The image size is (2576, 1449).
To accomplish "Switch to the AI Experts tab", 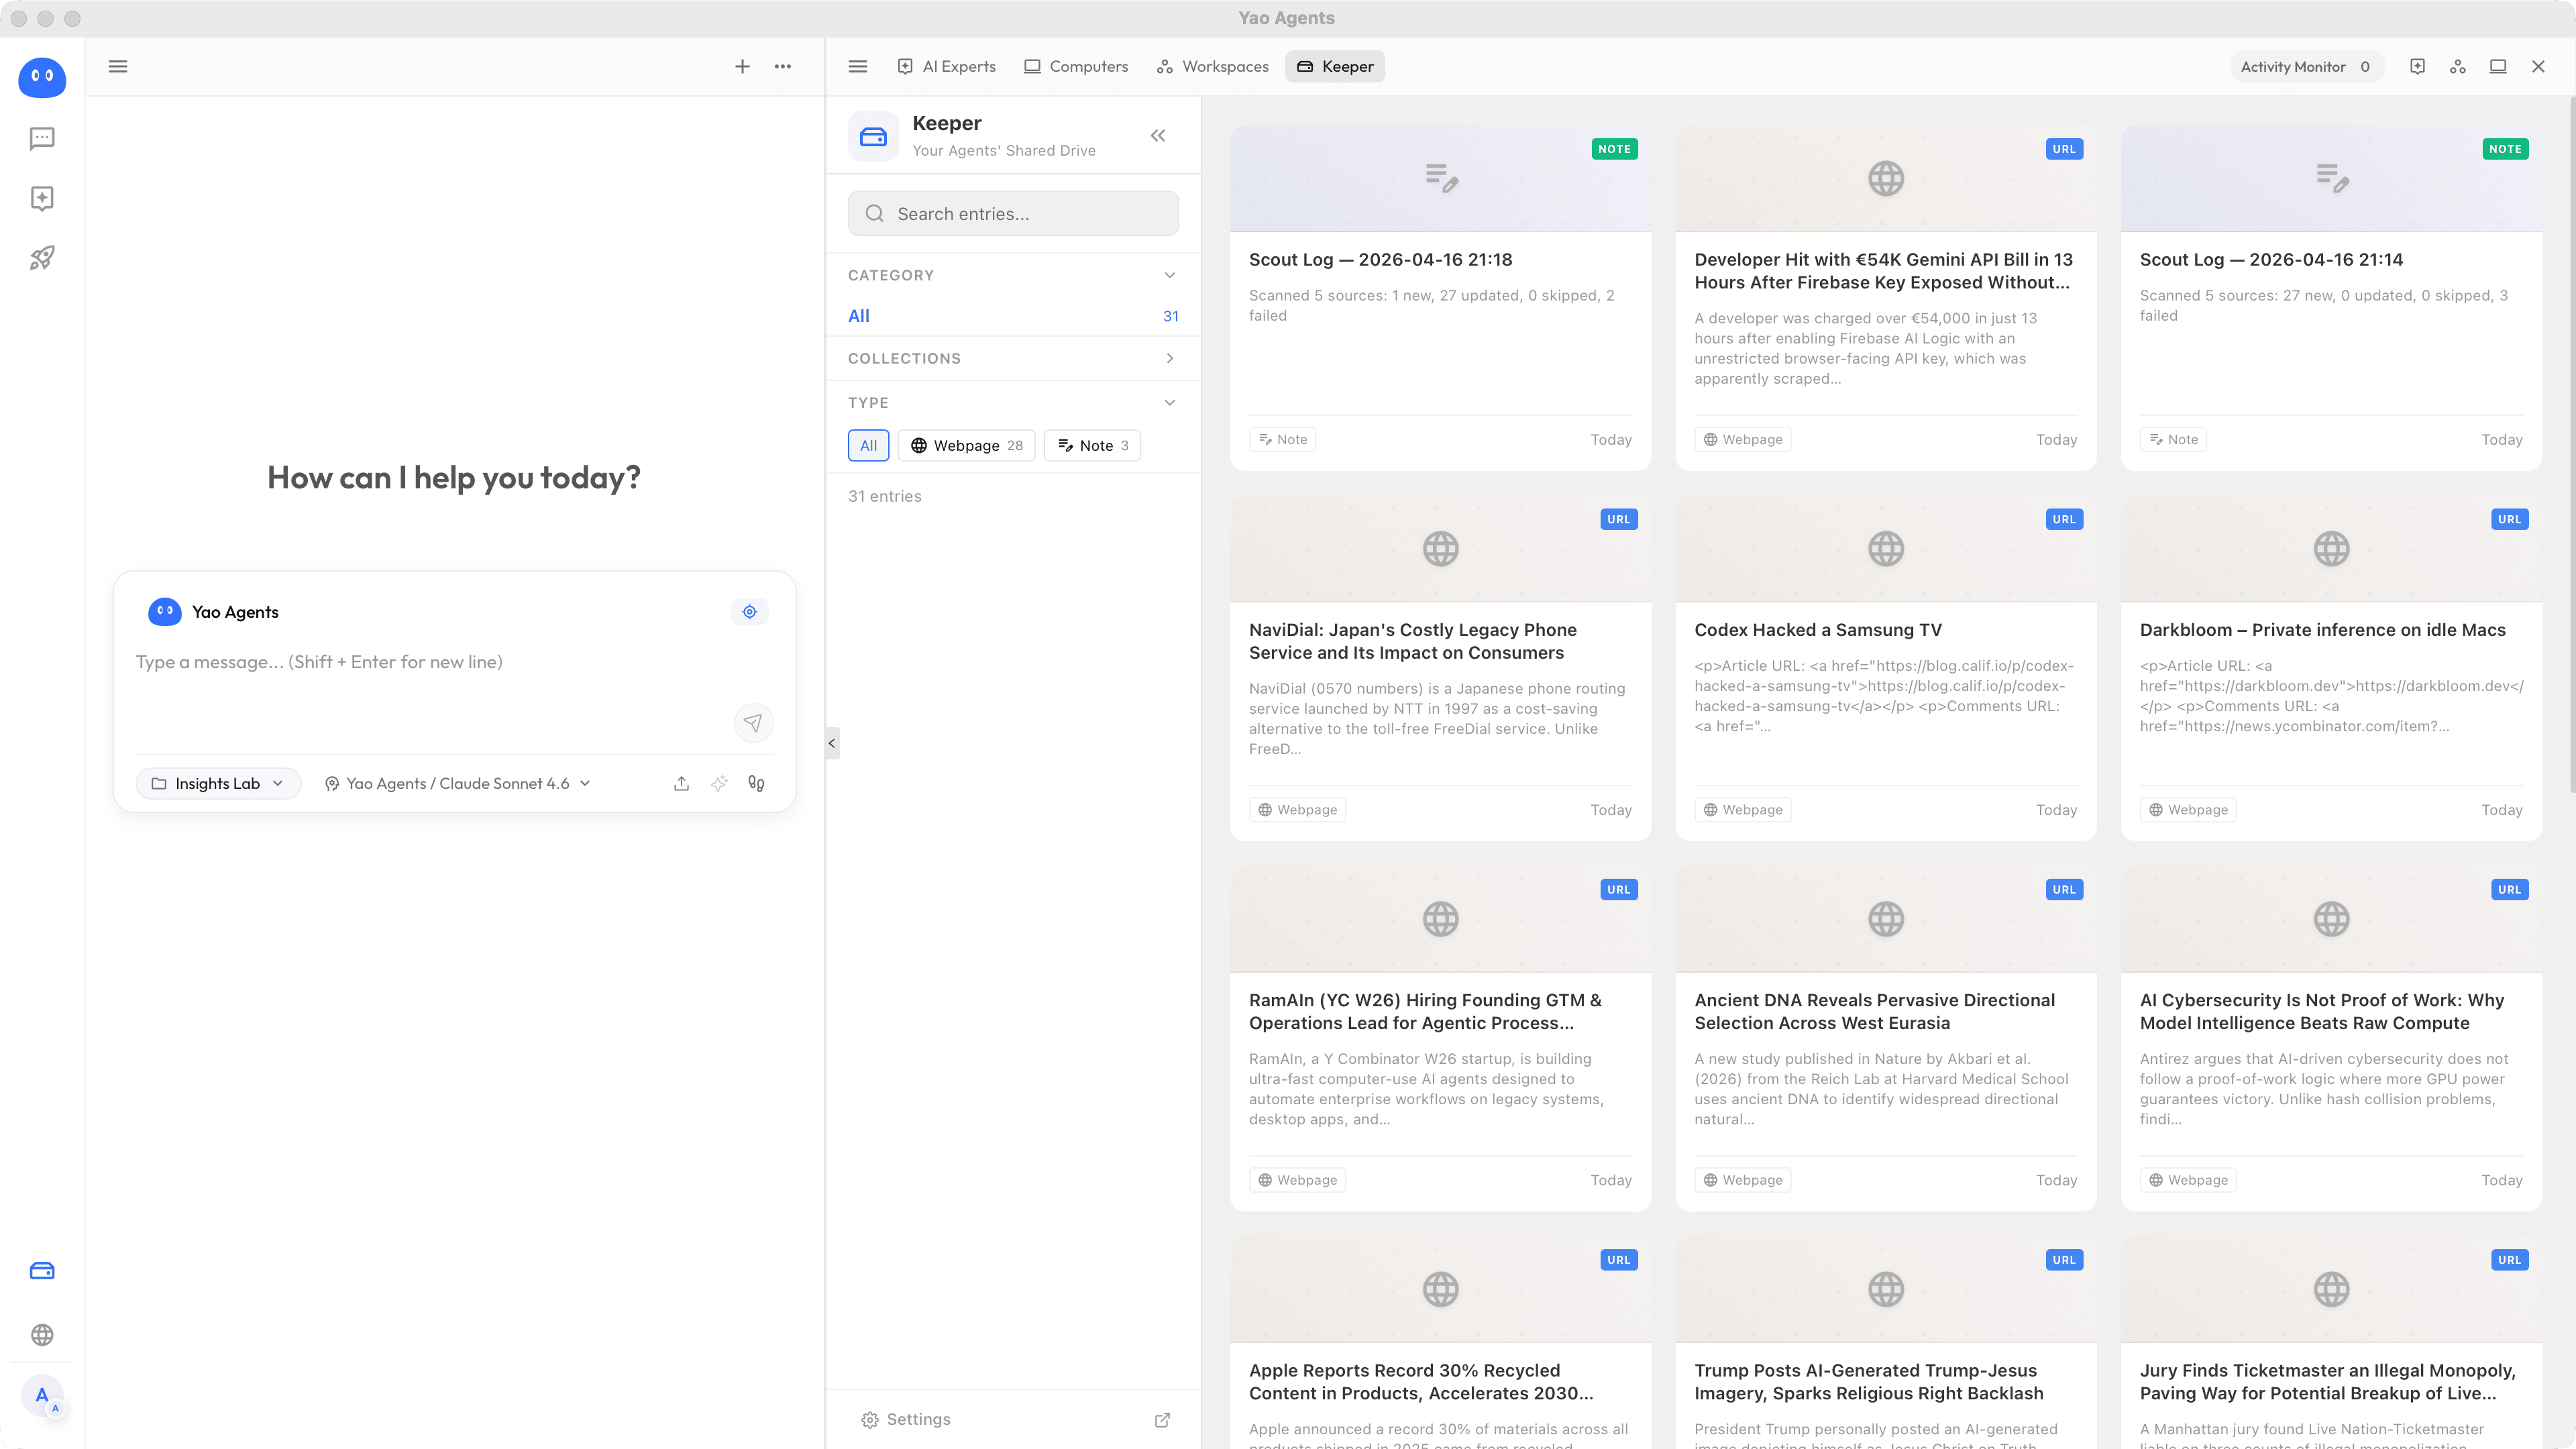I will (946, 66).
